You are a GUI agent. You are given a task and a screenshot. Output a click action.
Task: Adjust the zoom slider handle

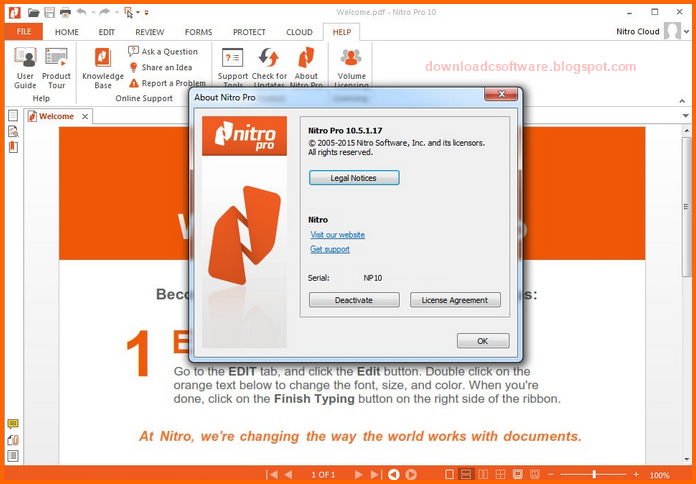click(x=594, y=474)
